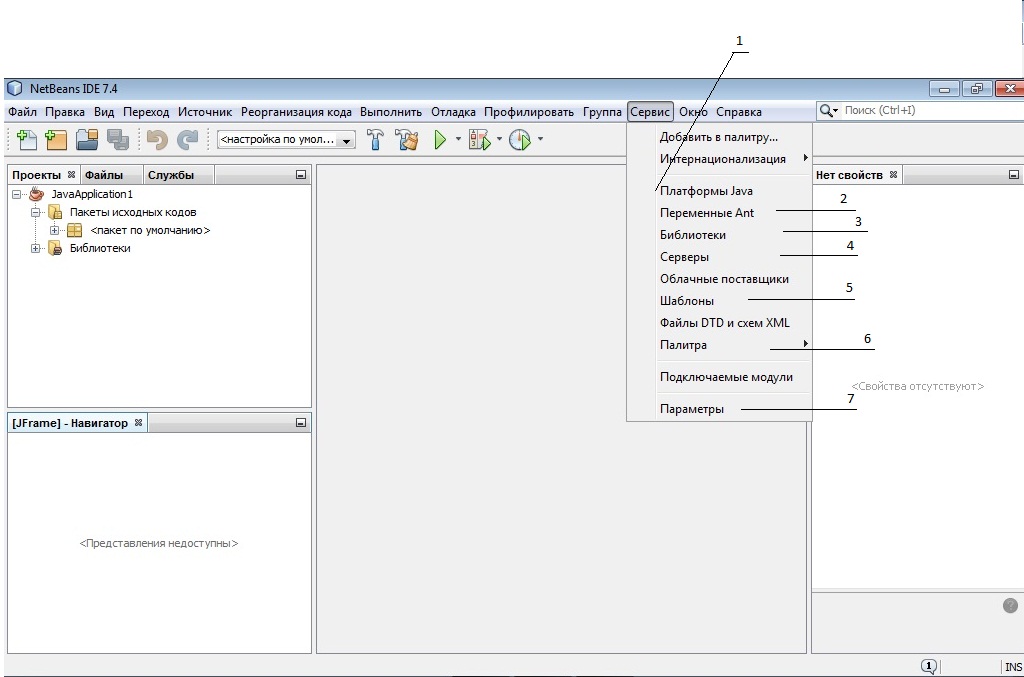
Task: Minimize the Projects panel group
Action: [x=300, y=175]
